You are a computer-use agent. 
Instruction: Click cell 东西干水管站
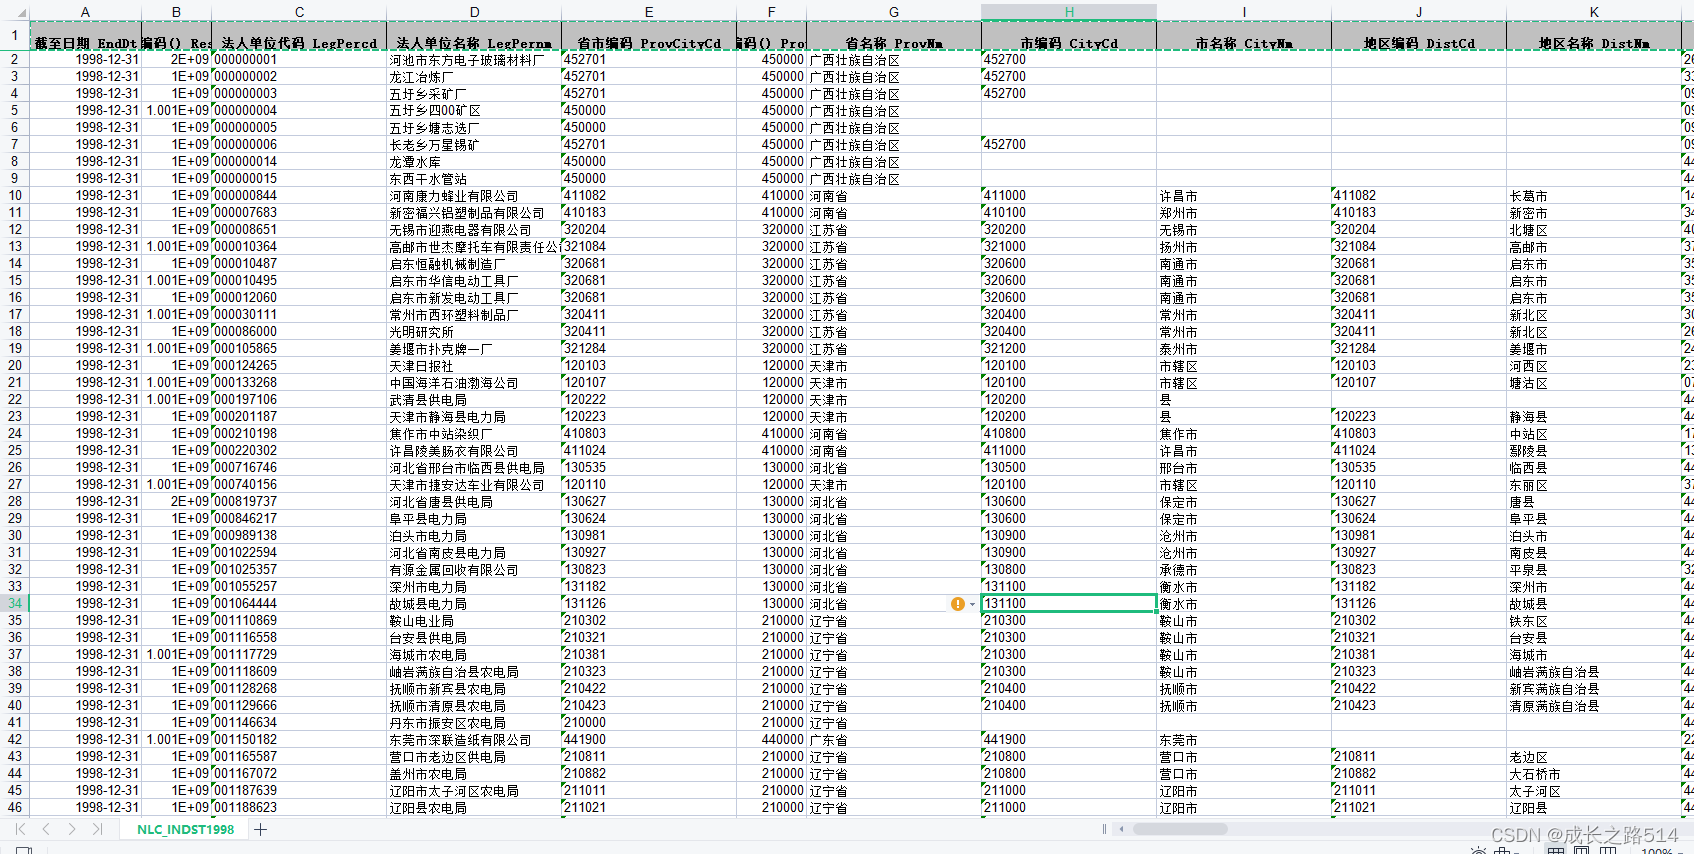coord(474,179)
